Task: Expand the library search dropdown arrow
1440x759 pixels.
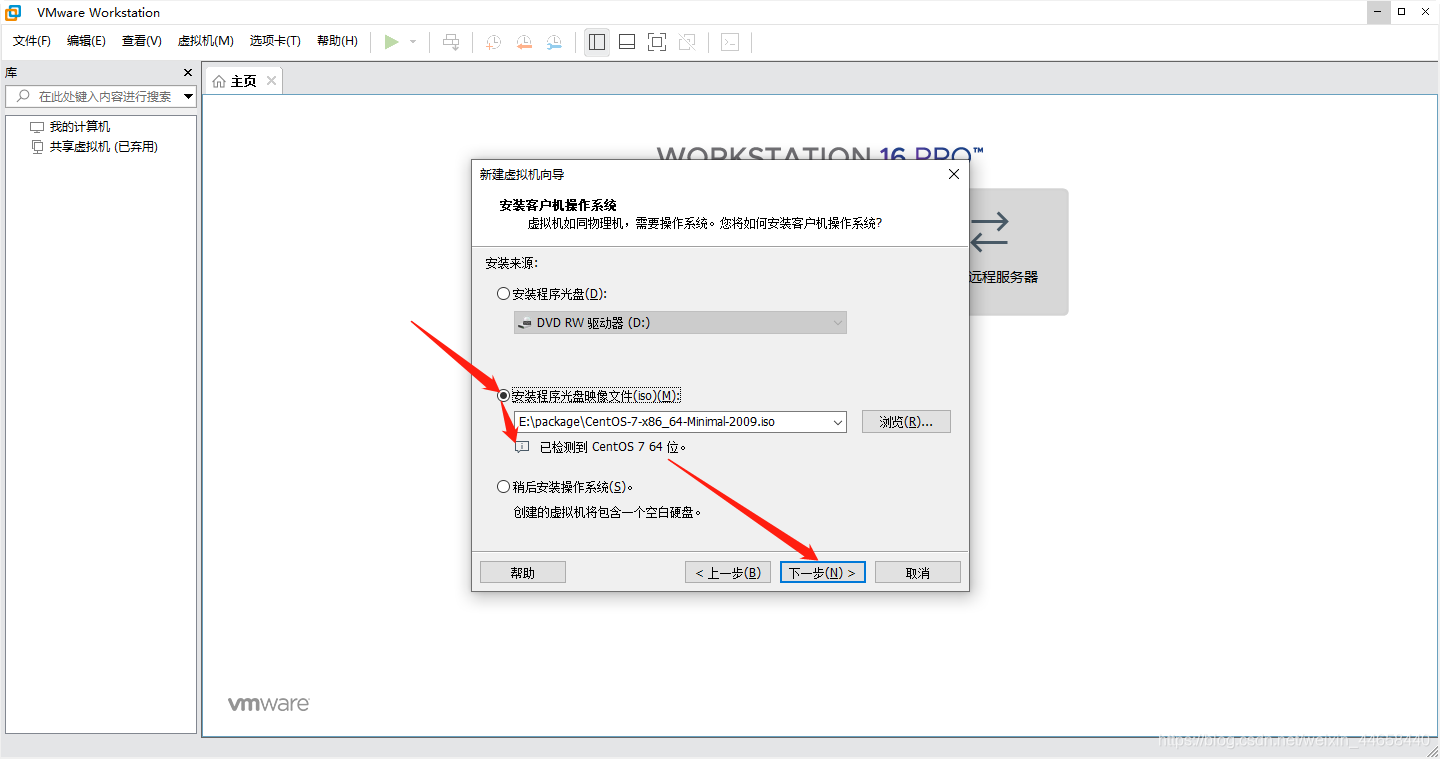Action: pyautogui.click(x=189, y=97)
